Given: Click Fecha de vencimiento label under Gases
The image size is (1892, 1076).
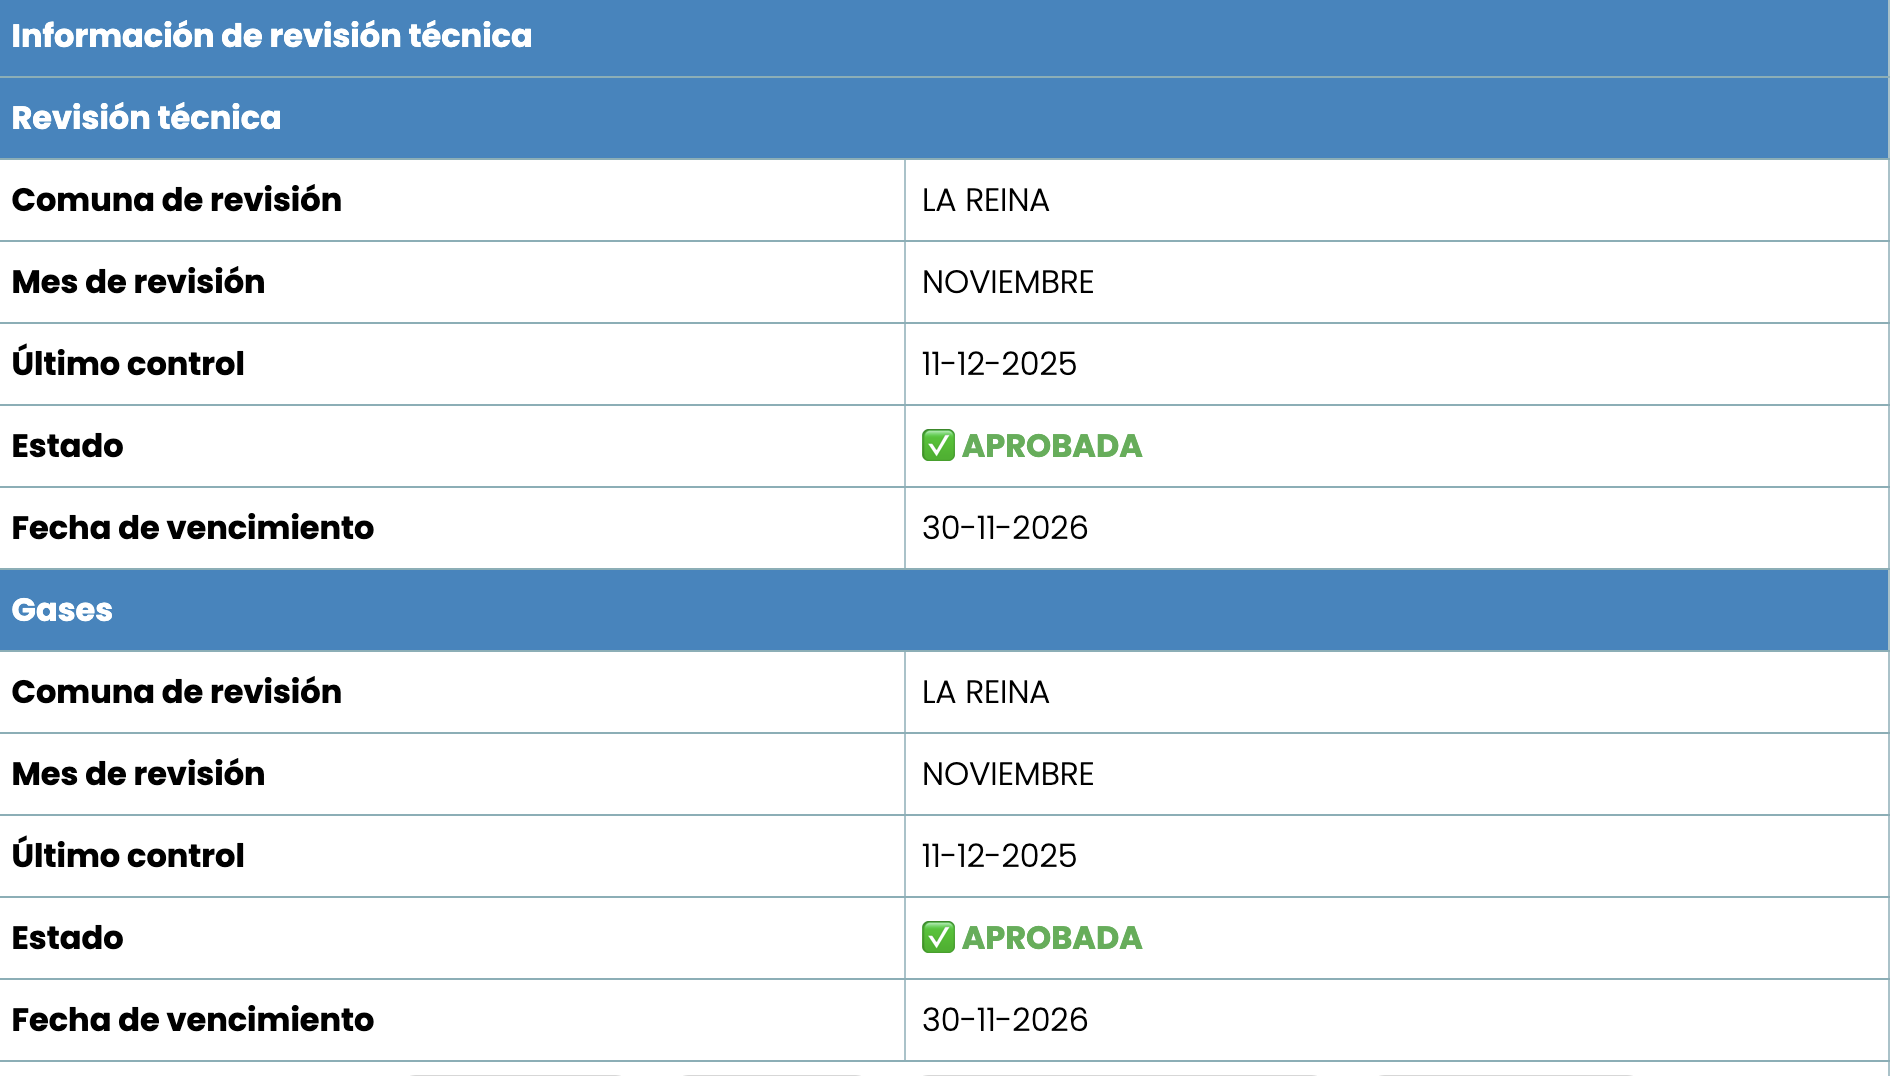Looking at the screenshot, I should tap(193, 1020).
